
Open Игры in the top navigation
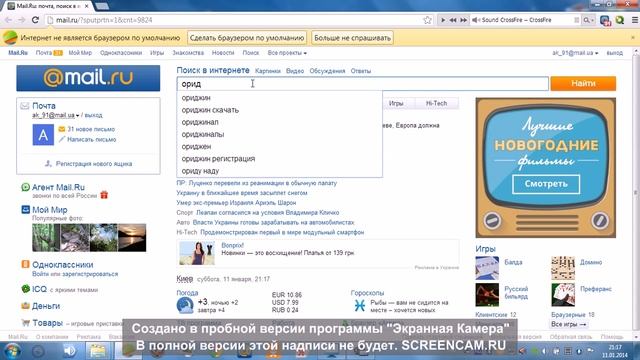157,53
